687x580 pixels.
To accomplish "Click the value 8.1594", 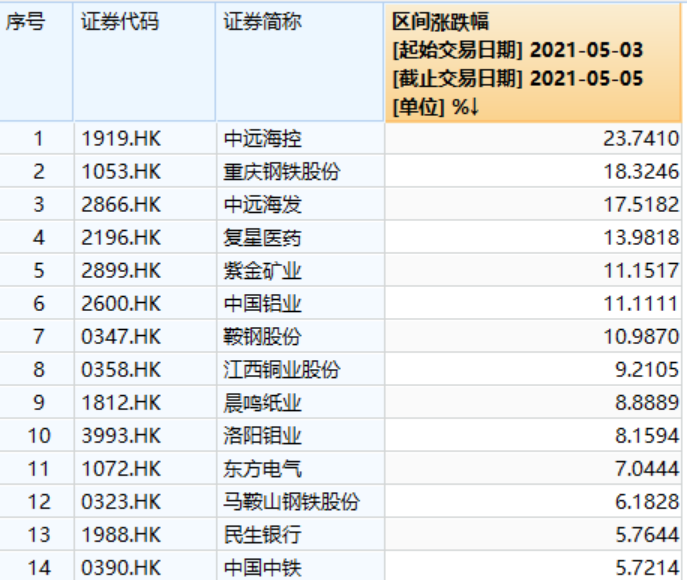I will pyautogui.click(x=647, y=436).
